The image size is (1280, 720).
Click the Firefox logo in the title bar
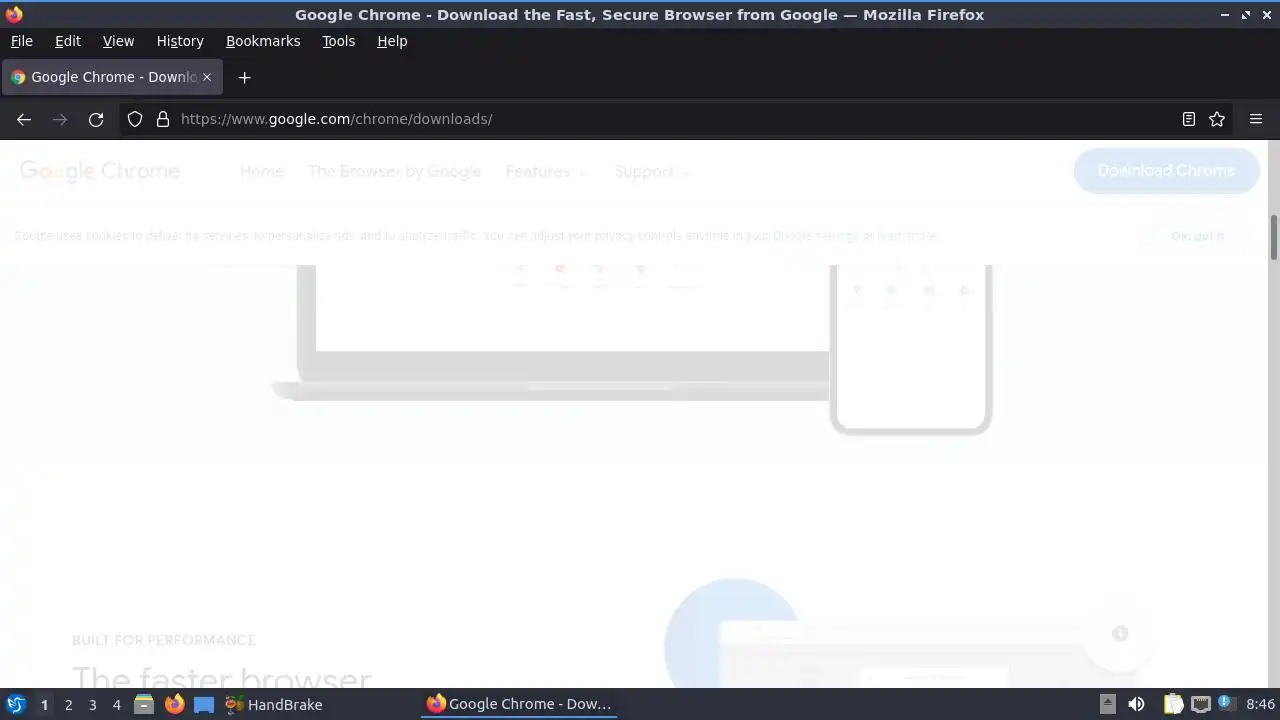[14, 14]
